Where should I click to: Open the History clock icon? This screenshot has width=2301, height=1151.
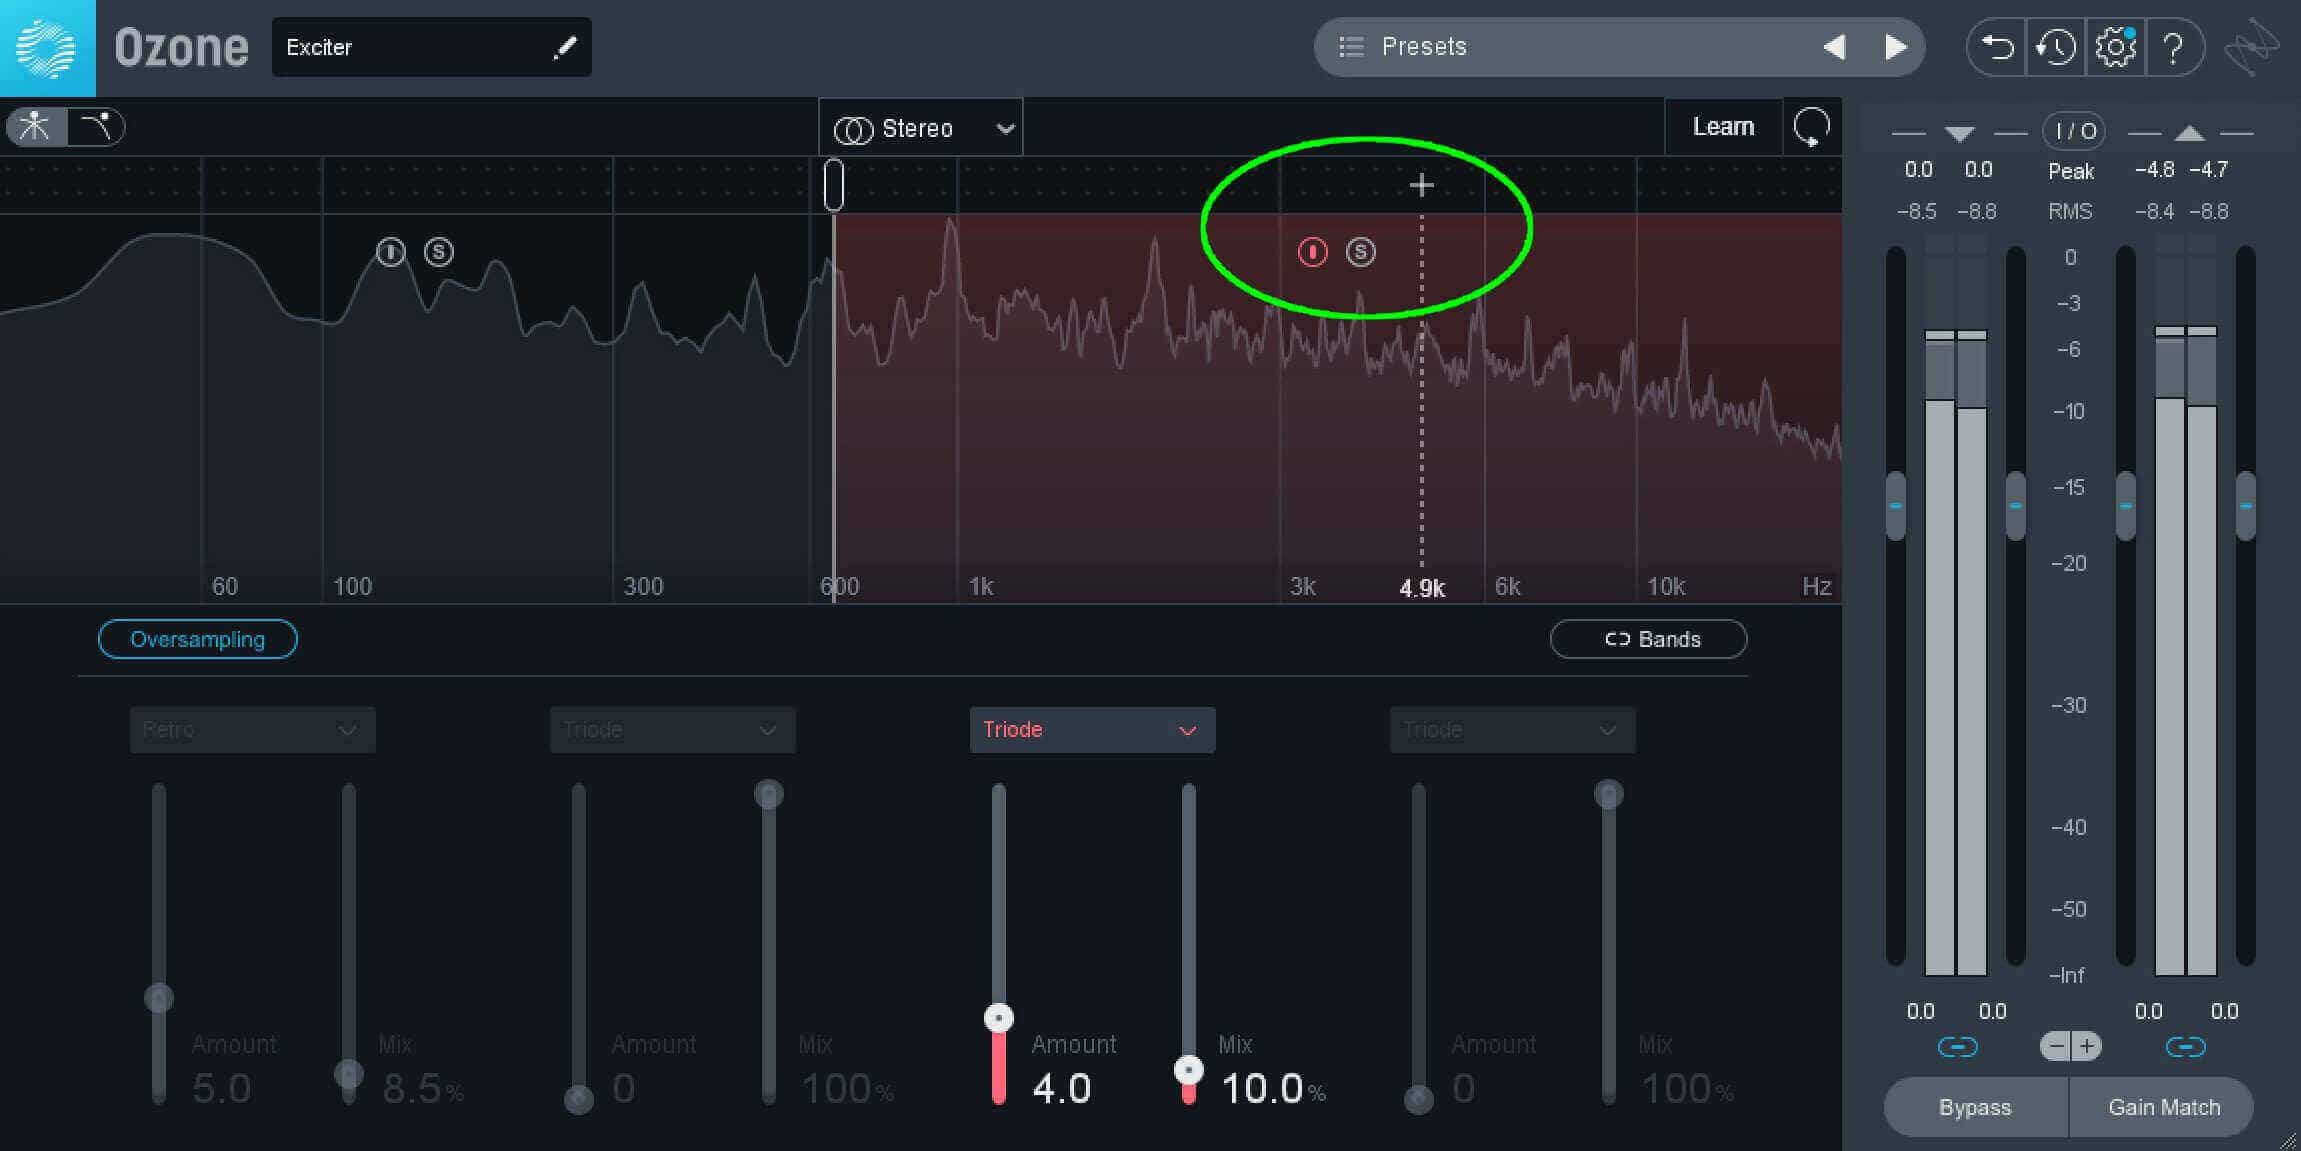pos(2055,47)
